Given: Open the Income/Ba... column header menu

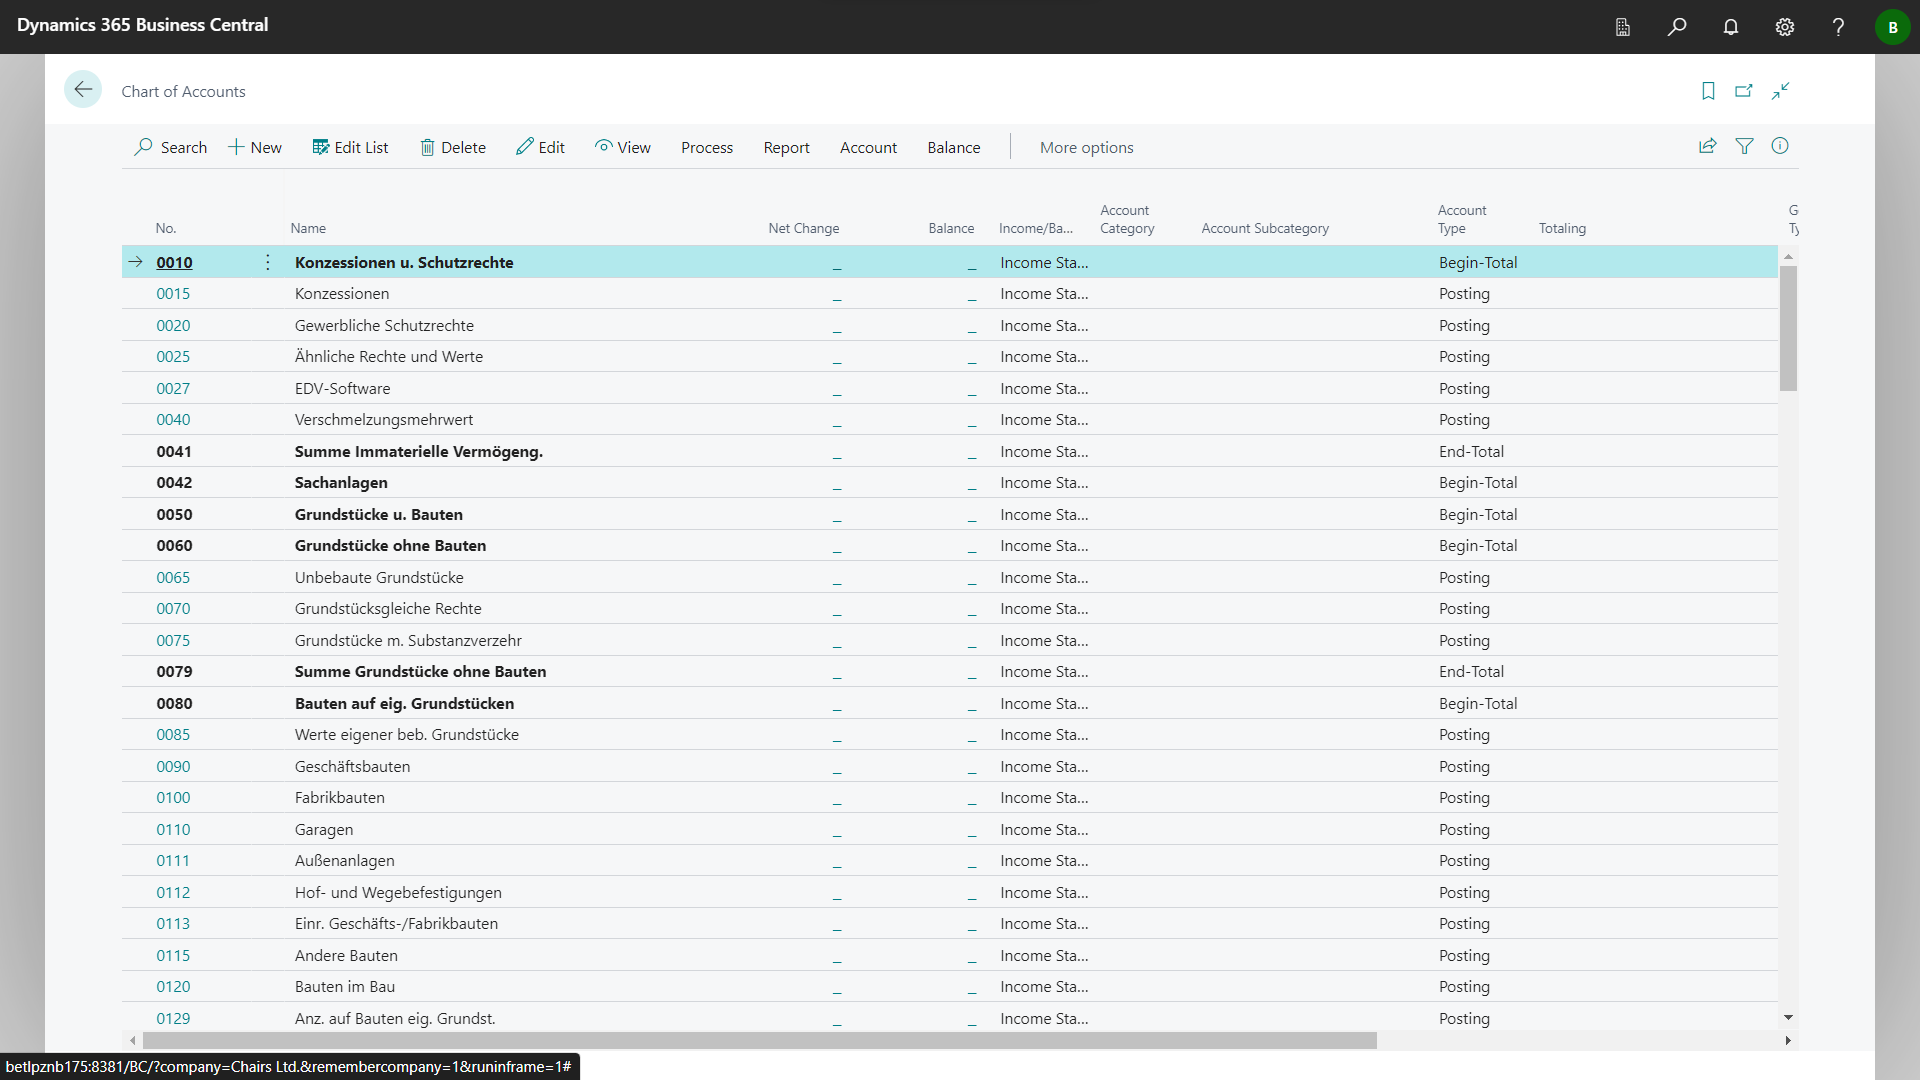Looking at the screenshot, I should (1036, 228).
